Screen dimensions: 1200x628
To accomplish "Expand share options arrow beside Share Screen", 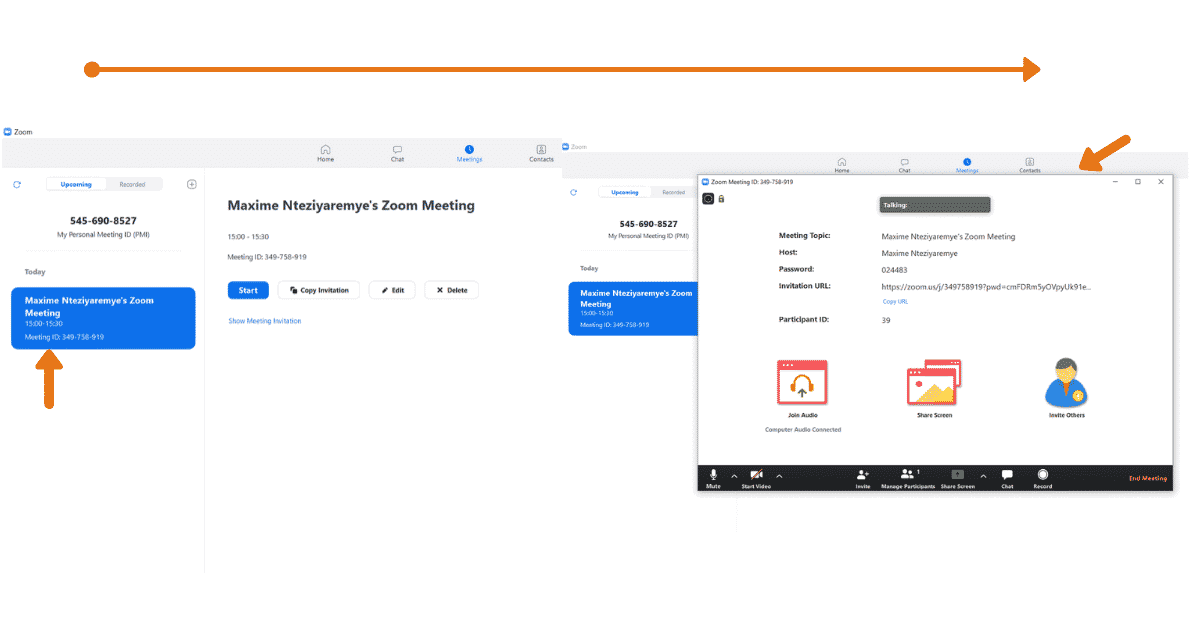I will 983,476.
